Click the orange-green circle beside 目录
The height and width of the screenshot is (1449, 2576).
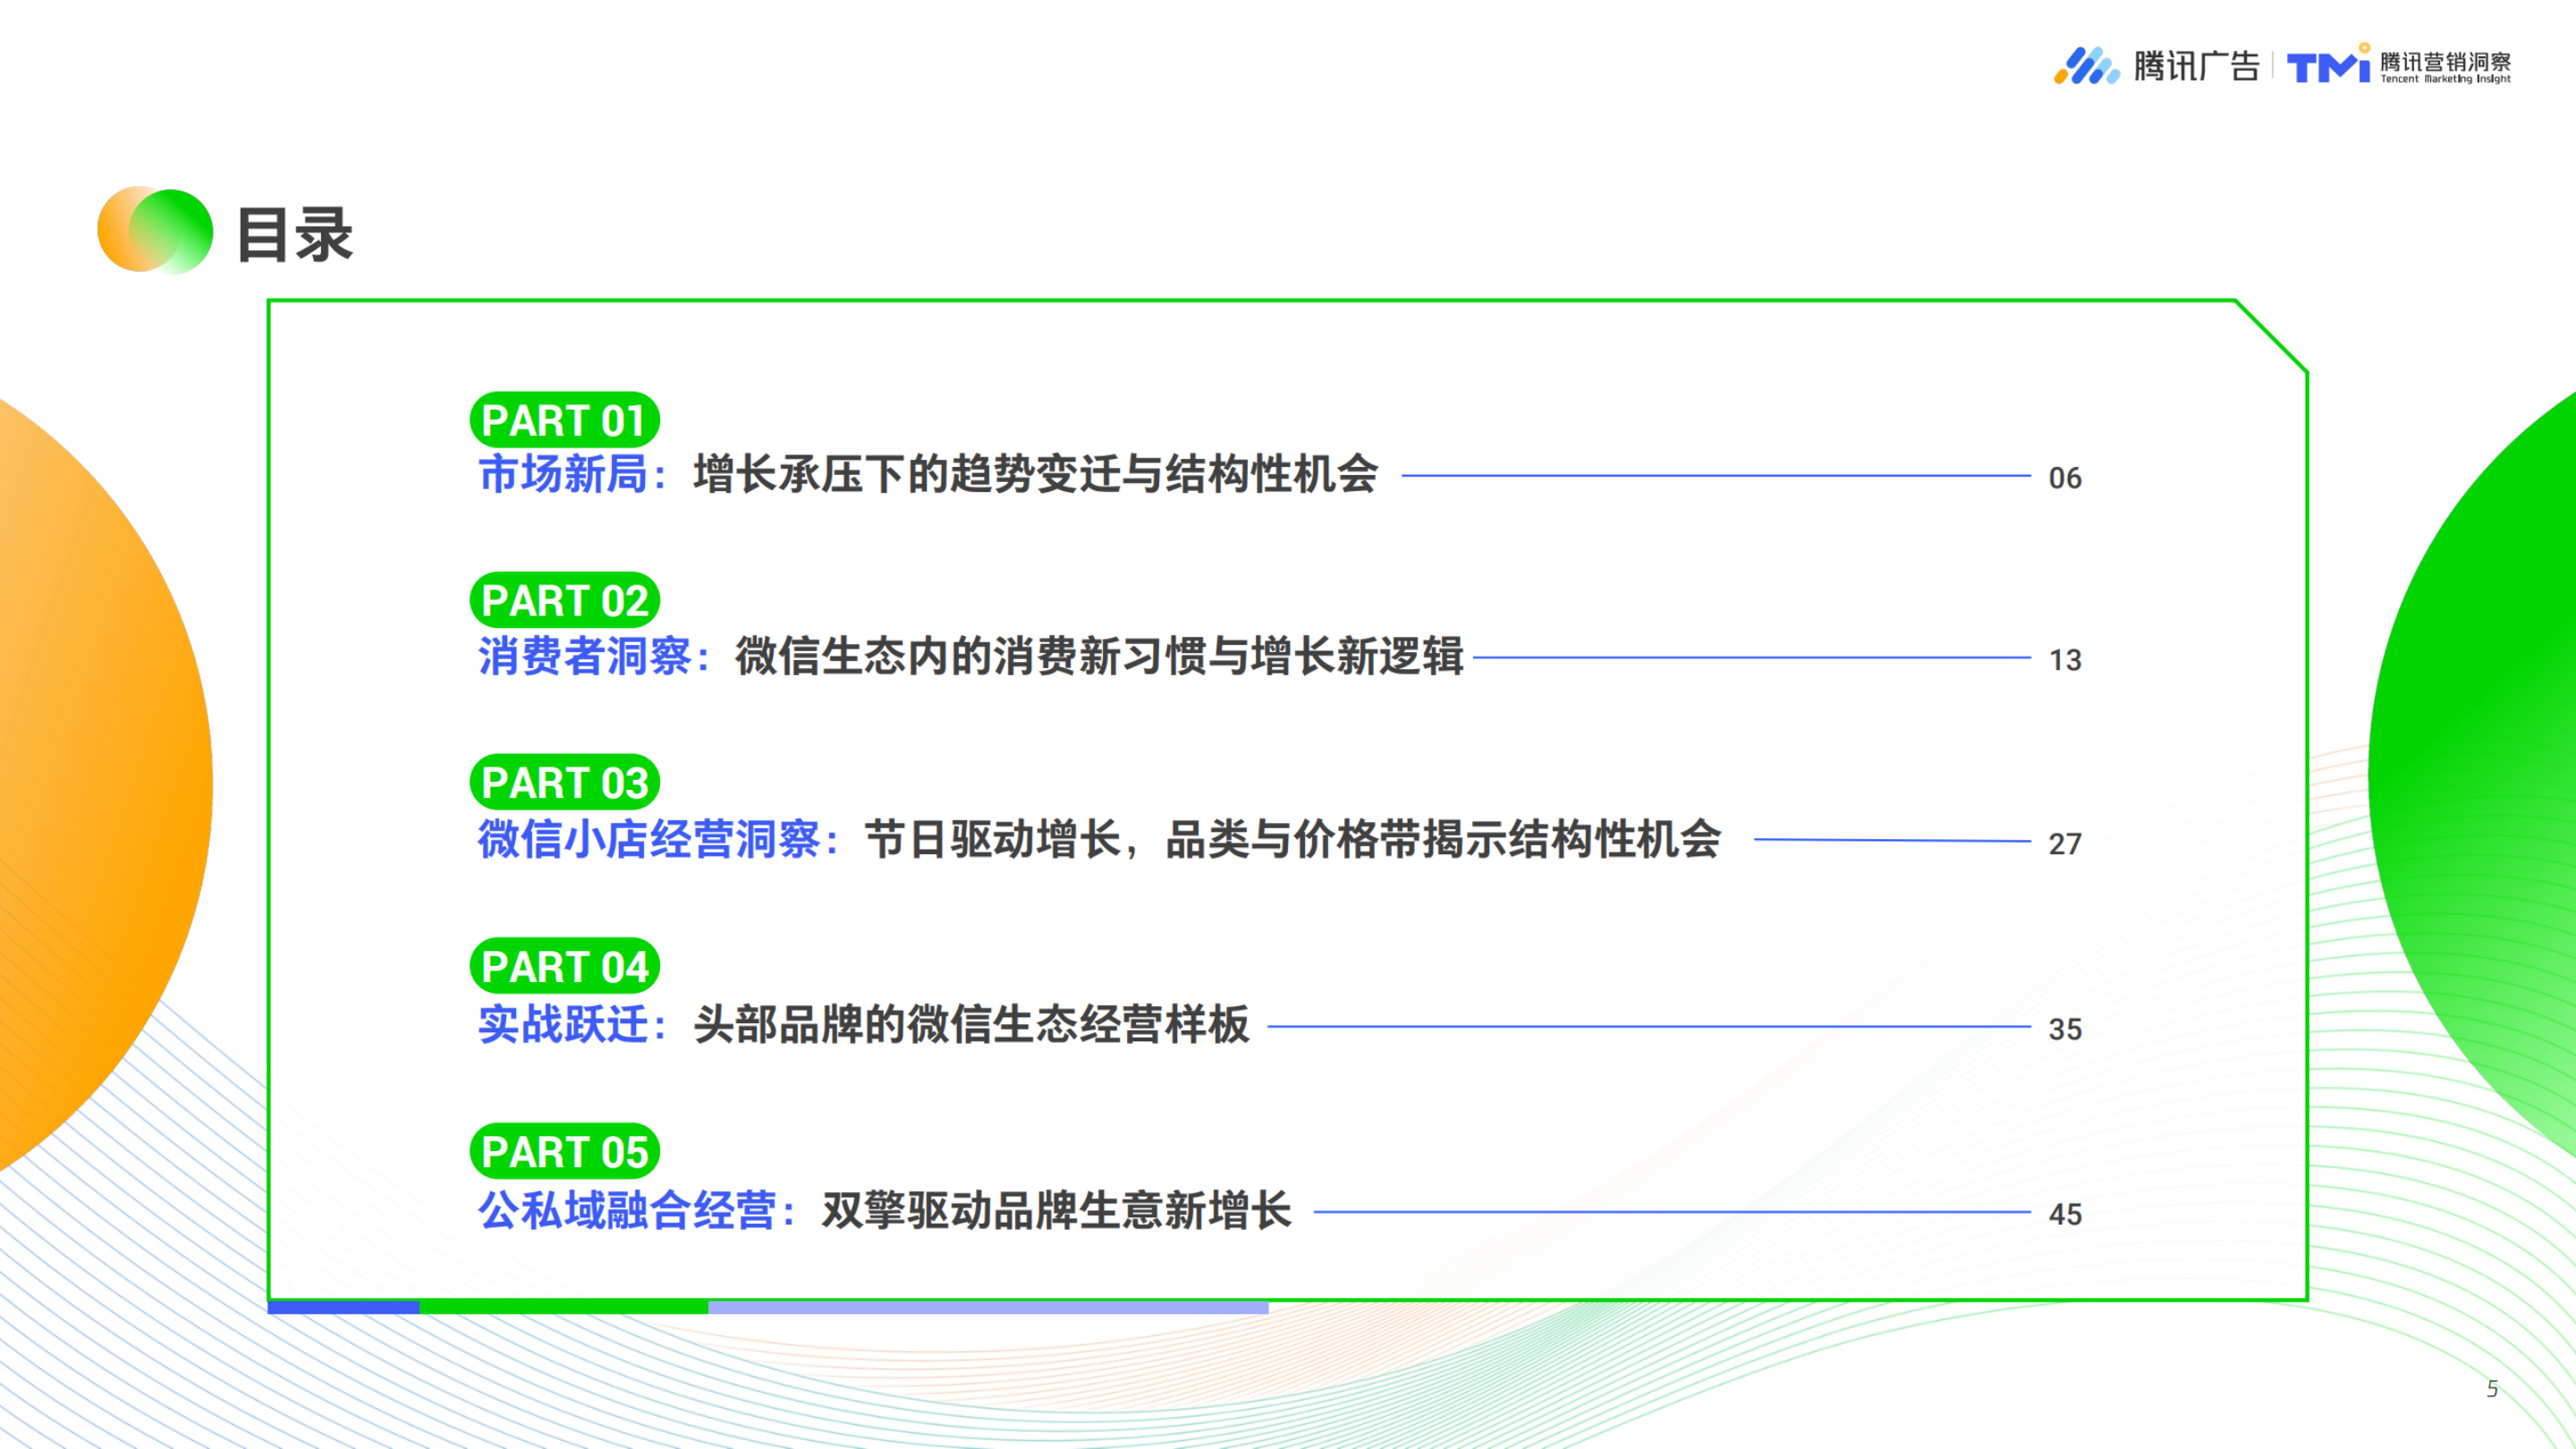(x=155, y=230)
